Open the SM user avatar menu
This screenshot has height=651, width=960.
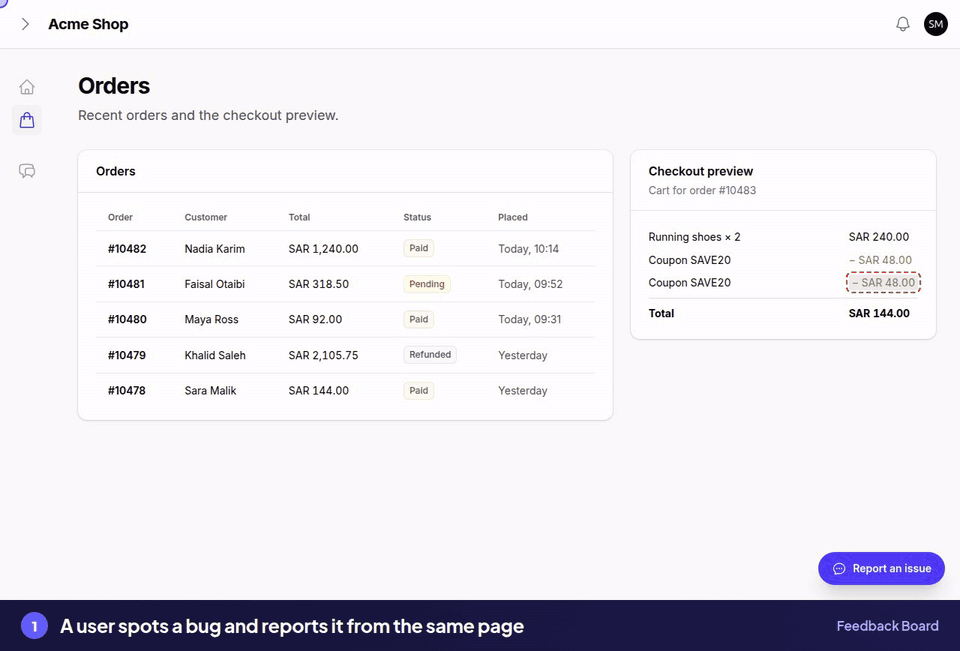936,24
